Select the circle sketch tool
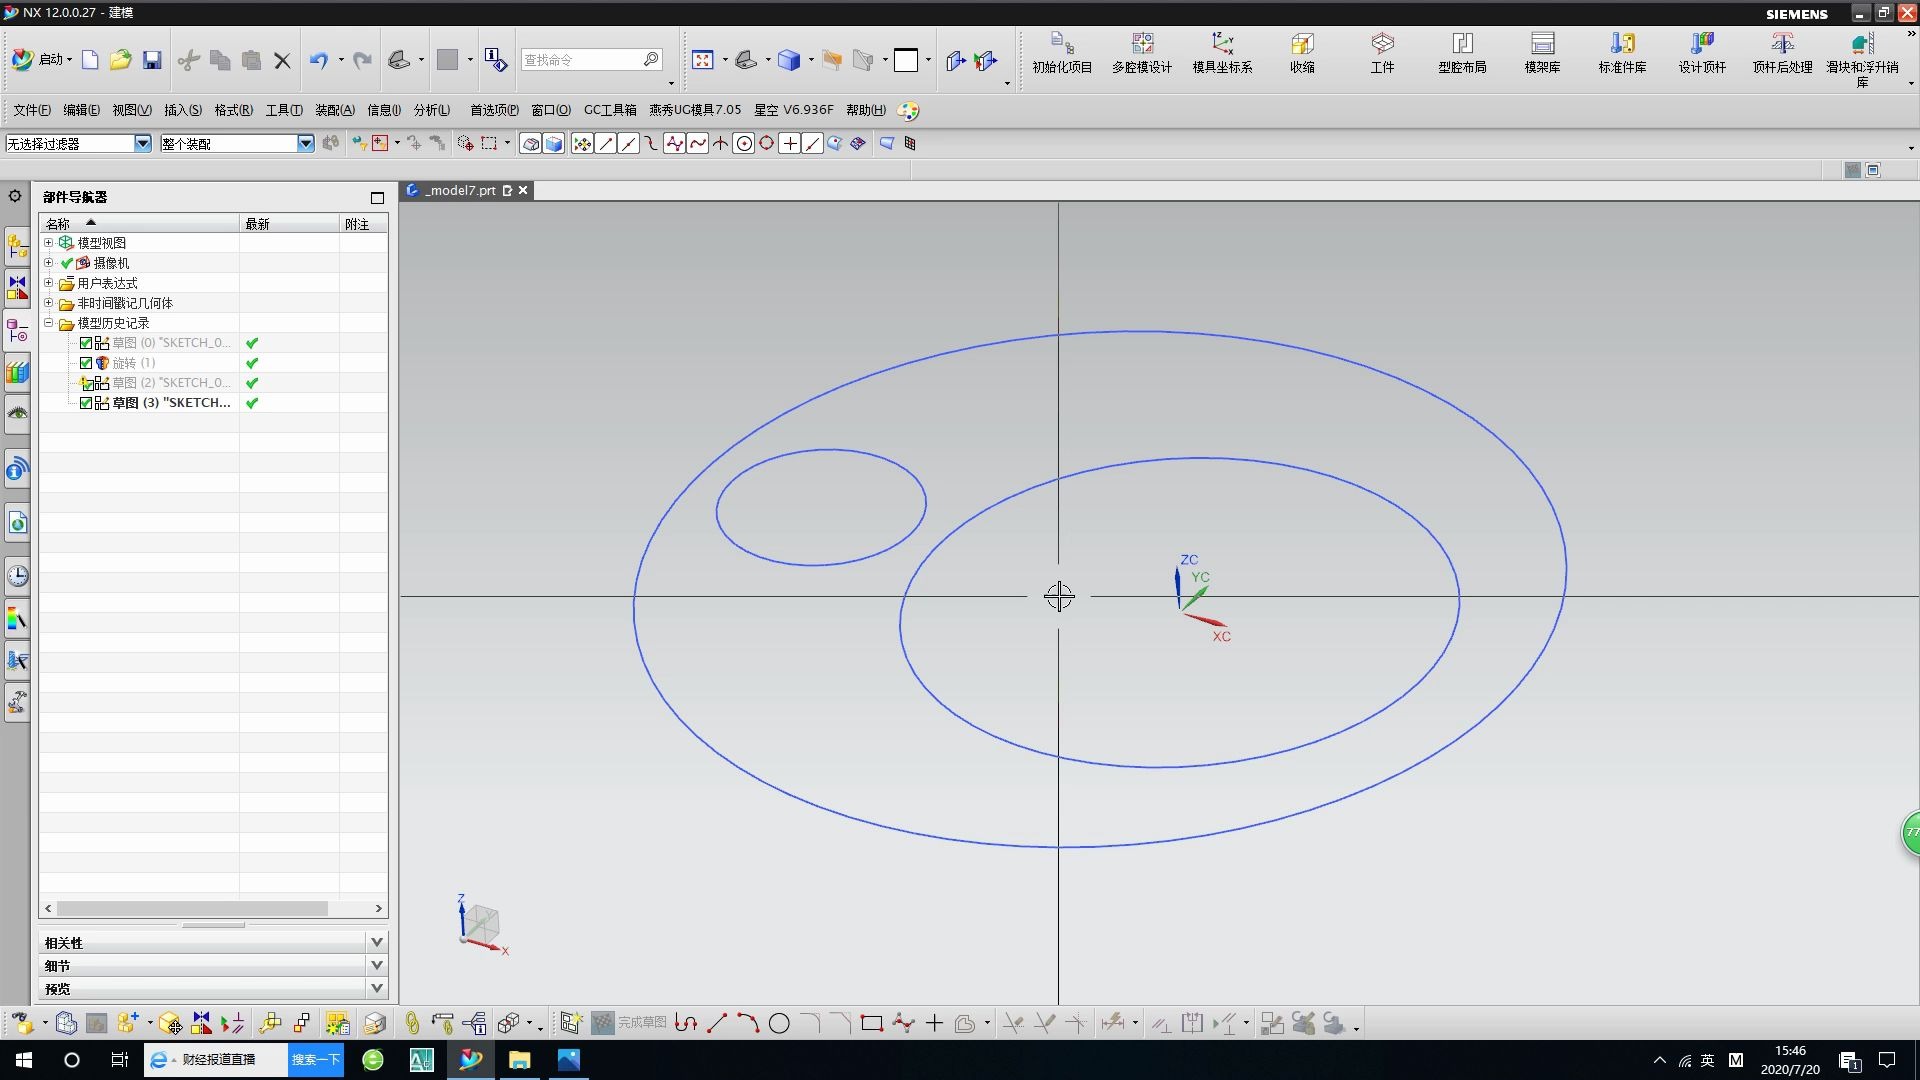Screen dimensions: 1920x1080 point(779,1023)
